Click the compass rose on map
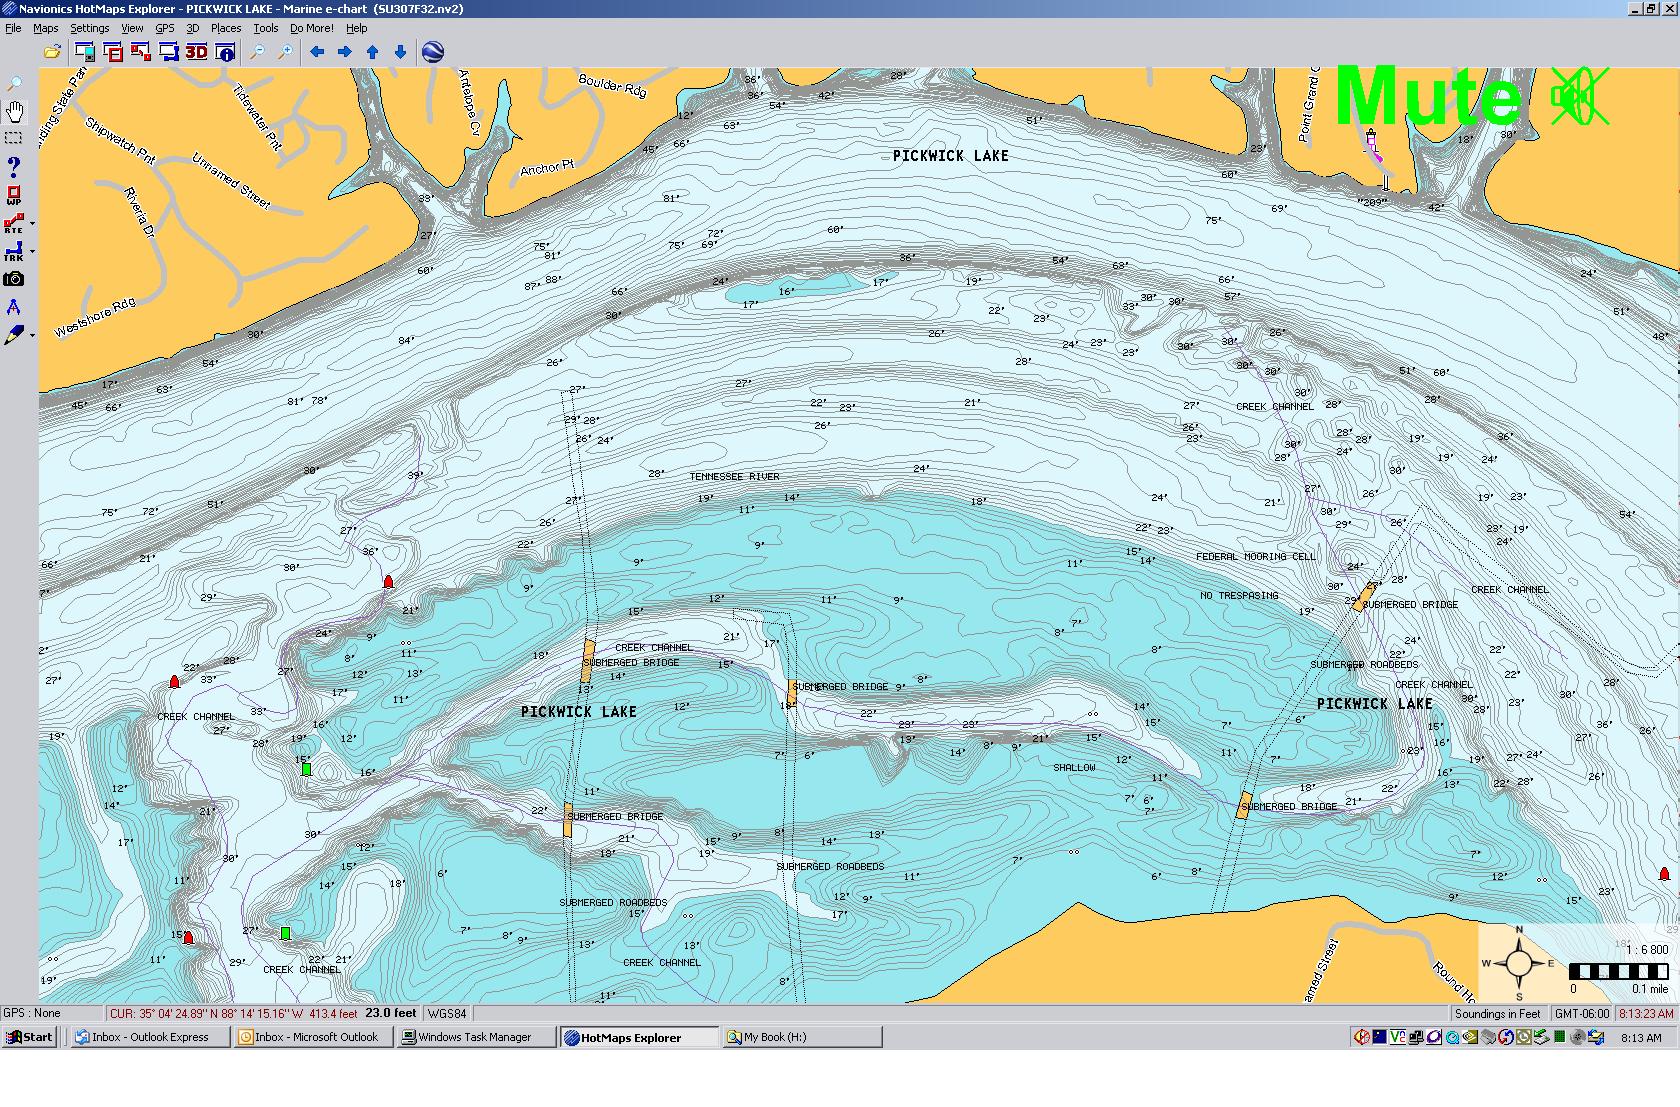 click(x=1518, y=964)
